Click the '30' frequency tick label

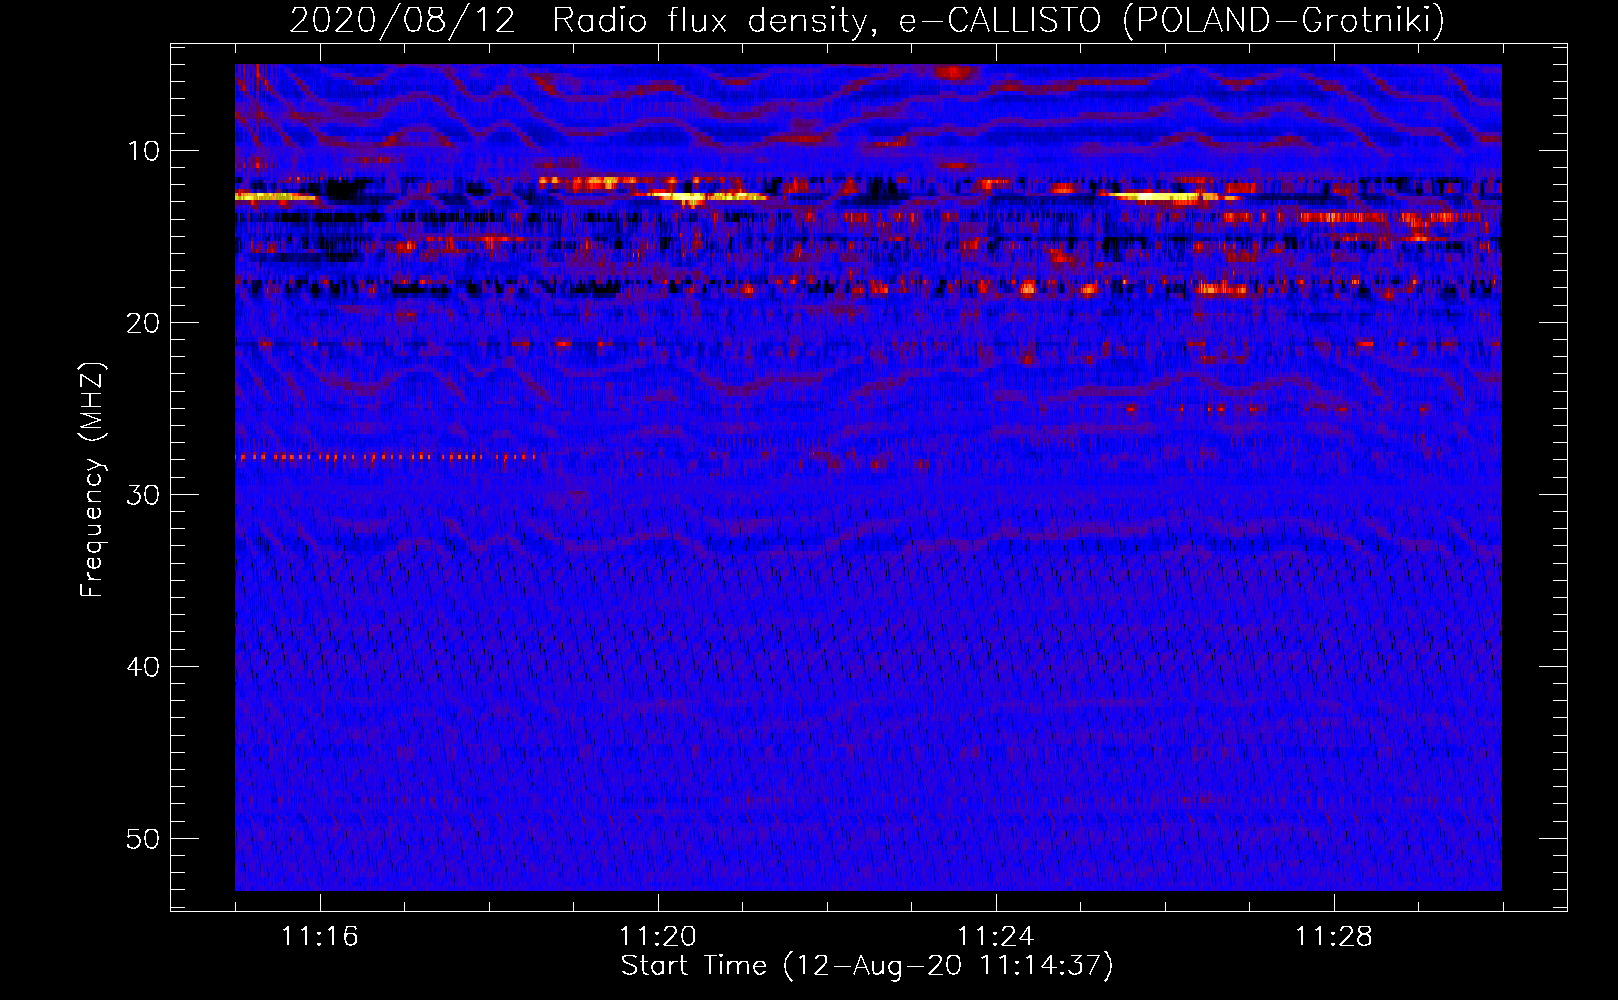click(144, 495)
